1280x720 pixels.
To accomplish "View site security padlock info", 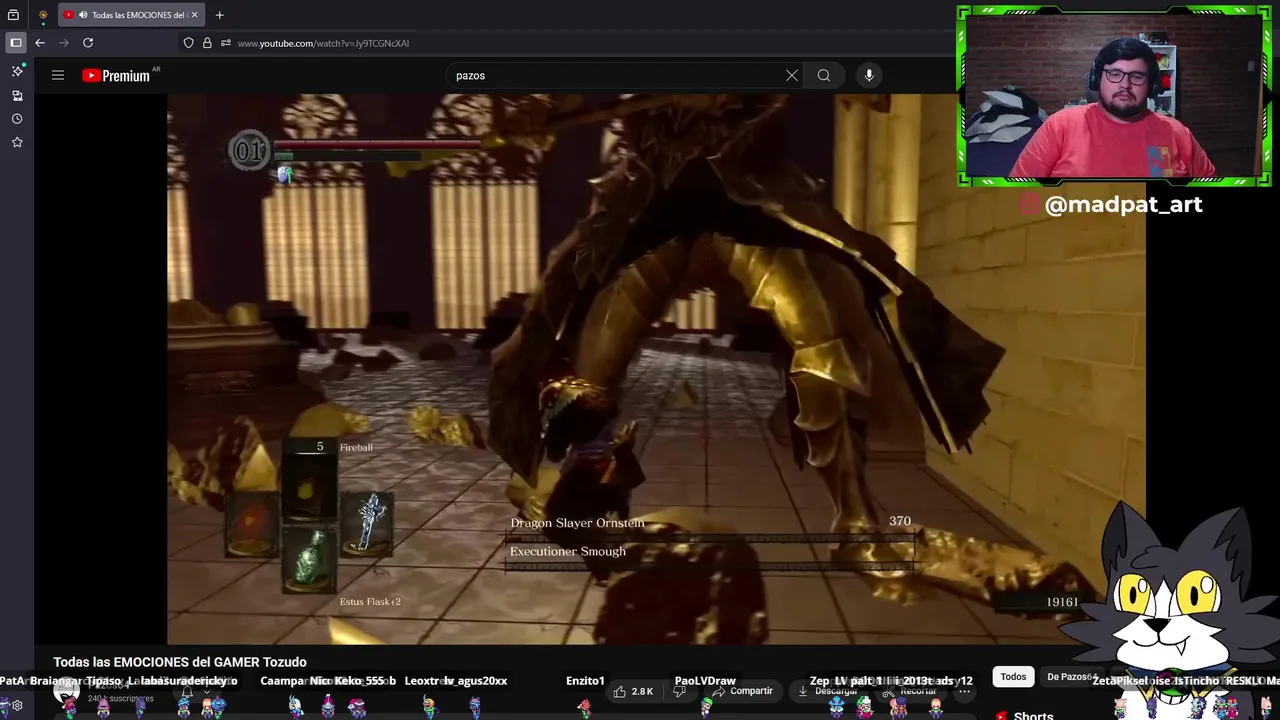I will click(x=207, y=43).
